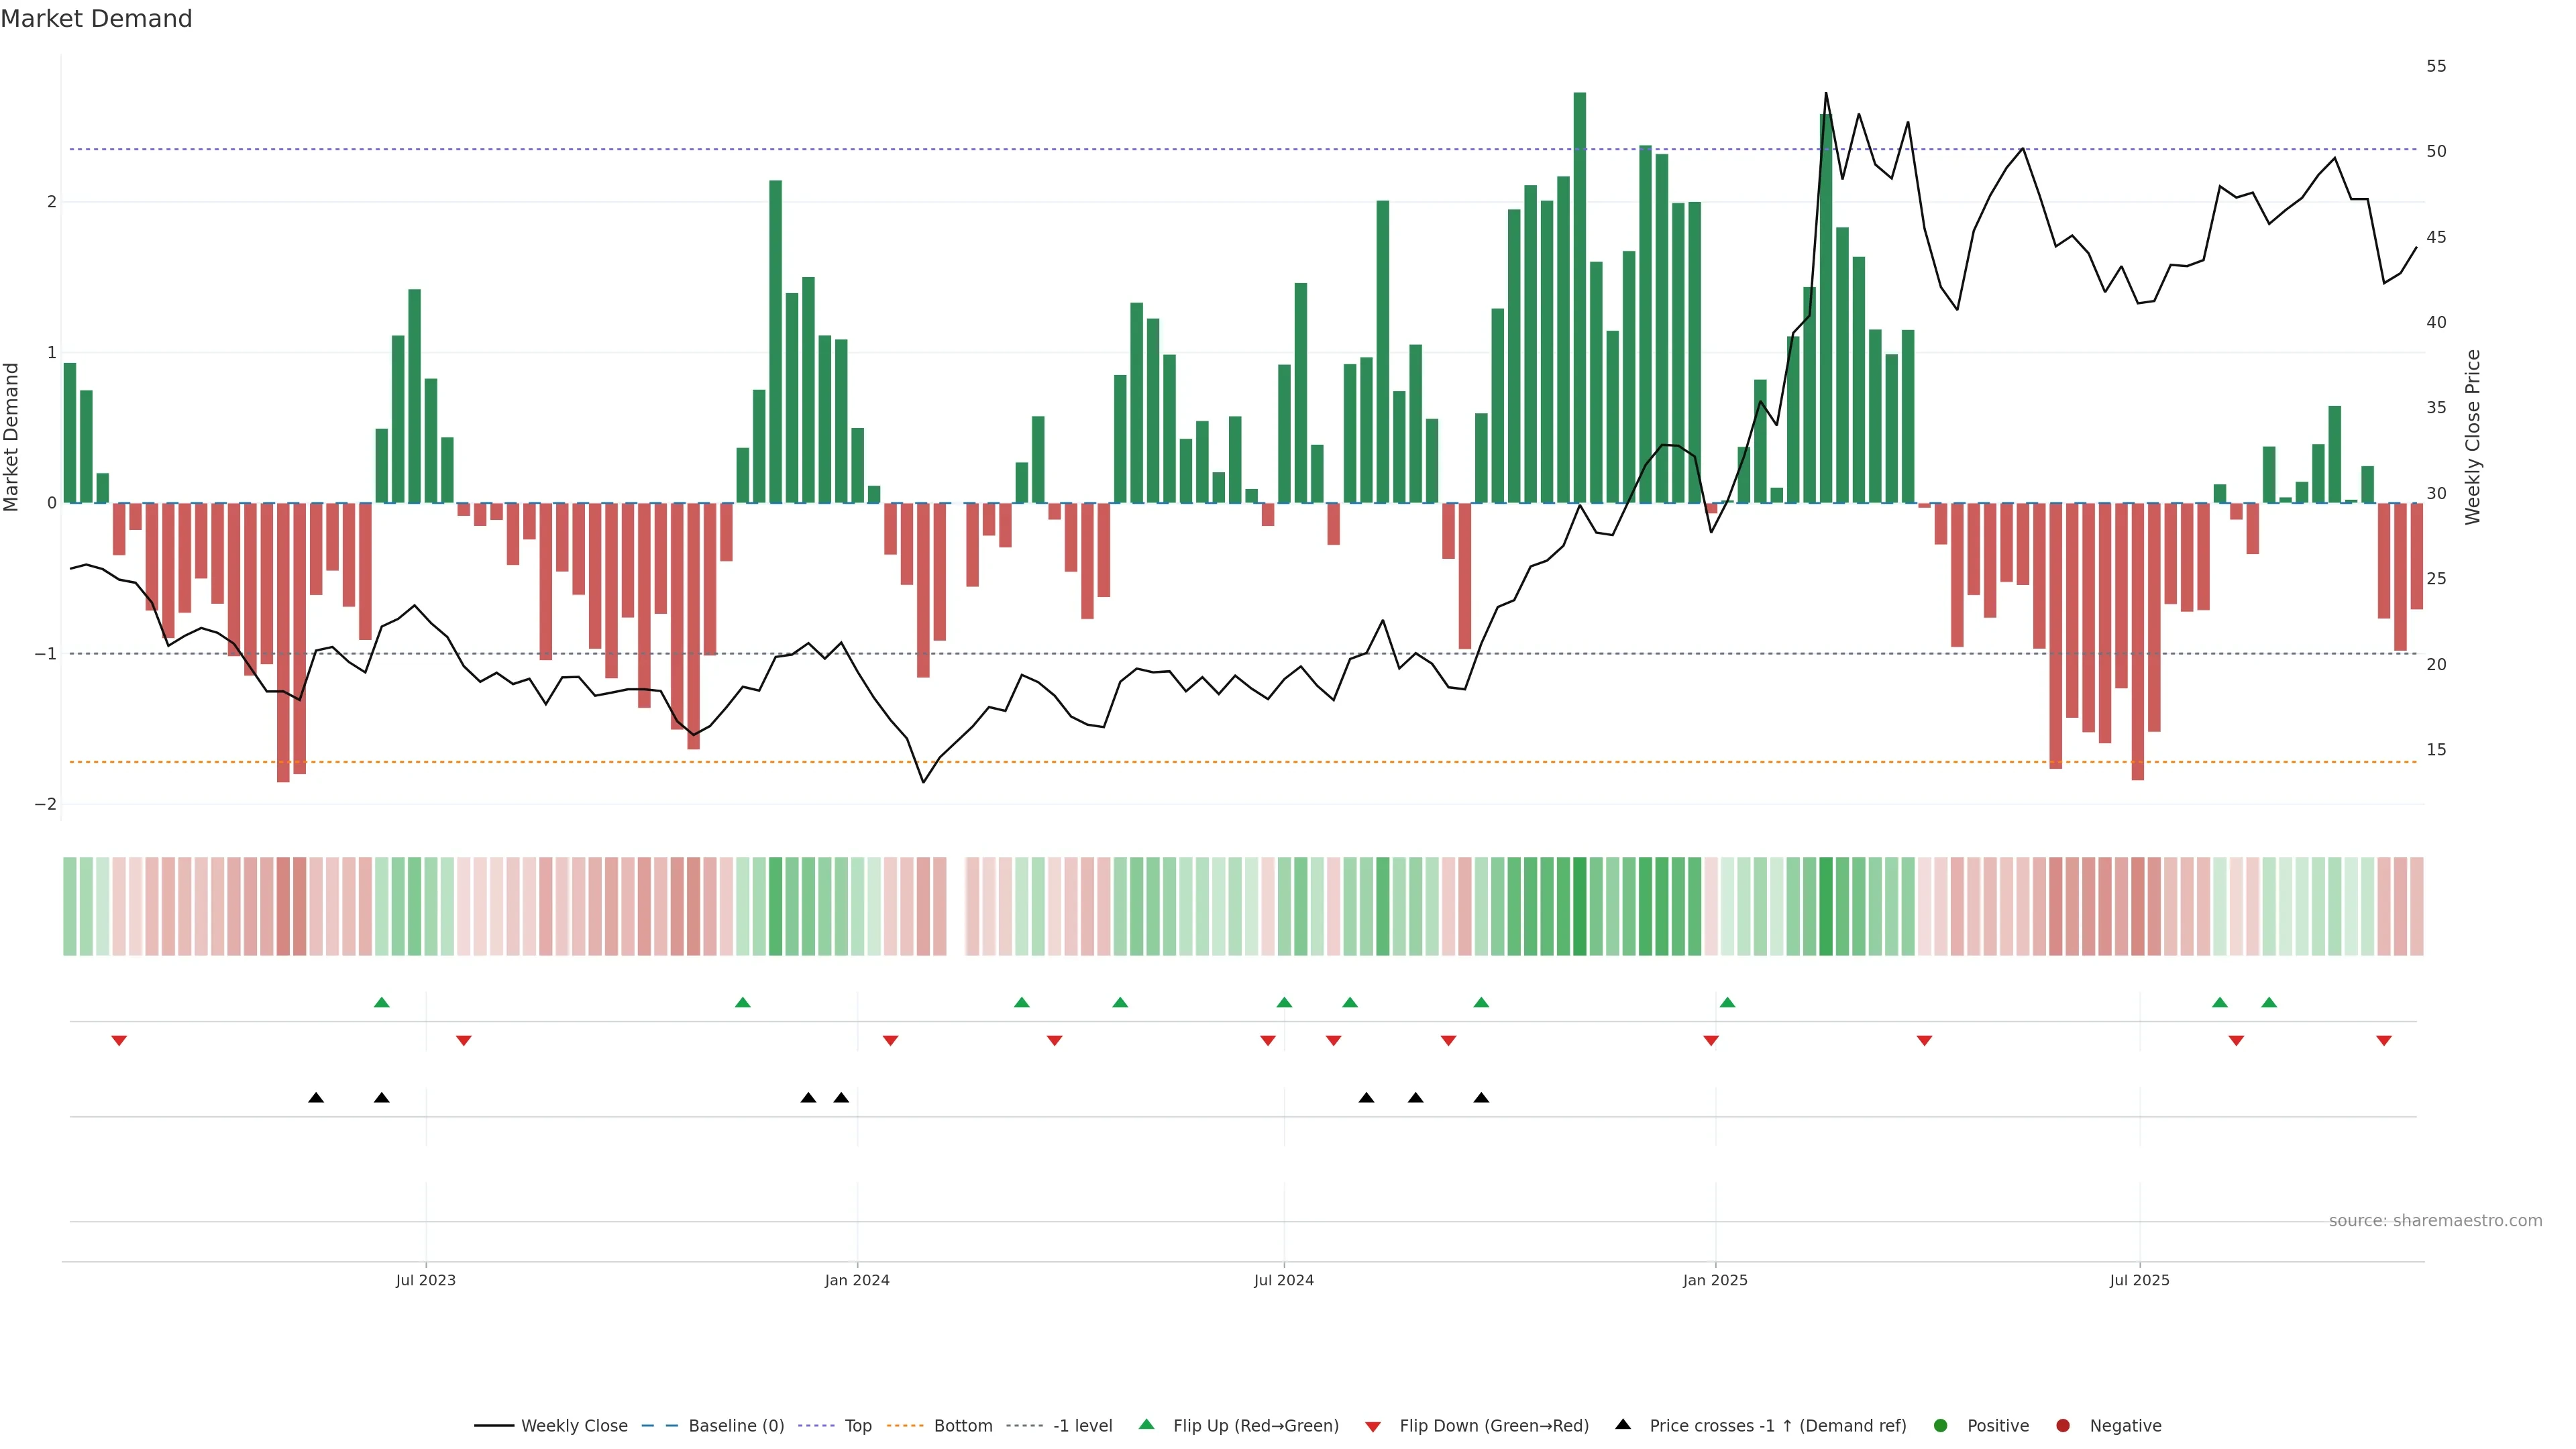
Task: Click the green Positive circle legend icon
Action: [1941, 1426]
